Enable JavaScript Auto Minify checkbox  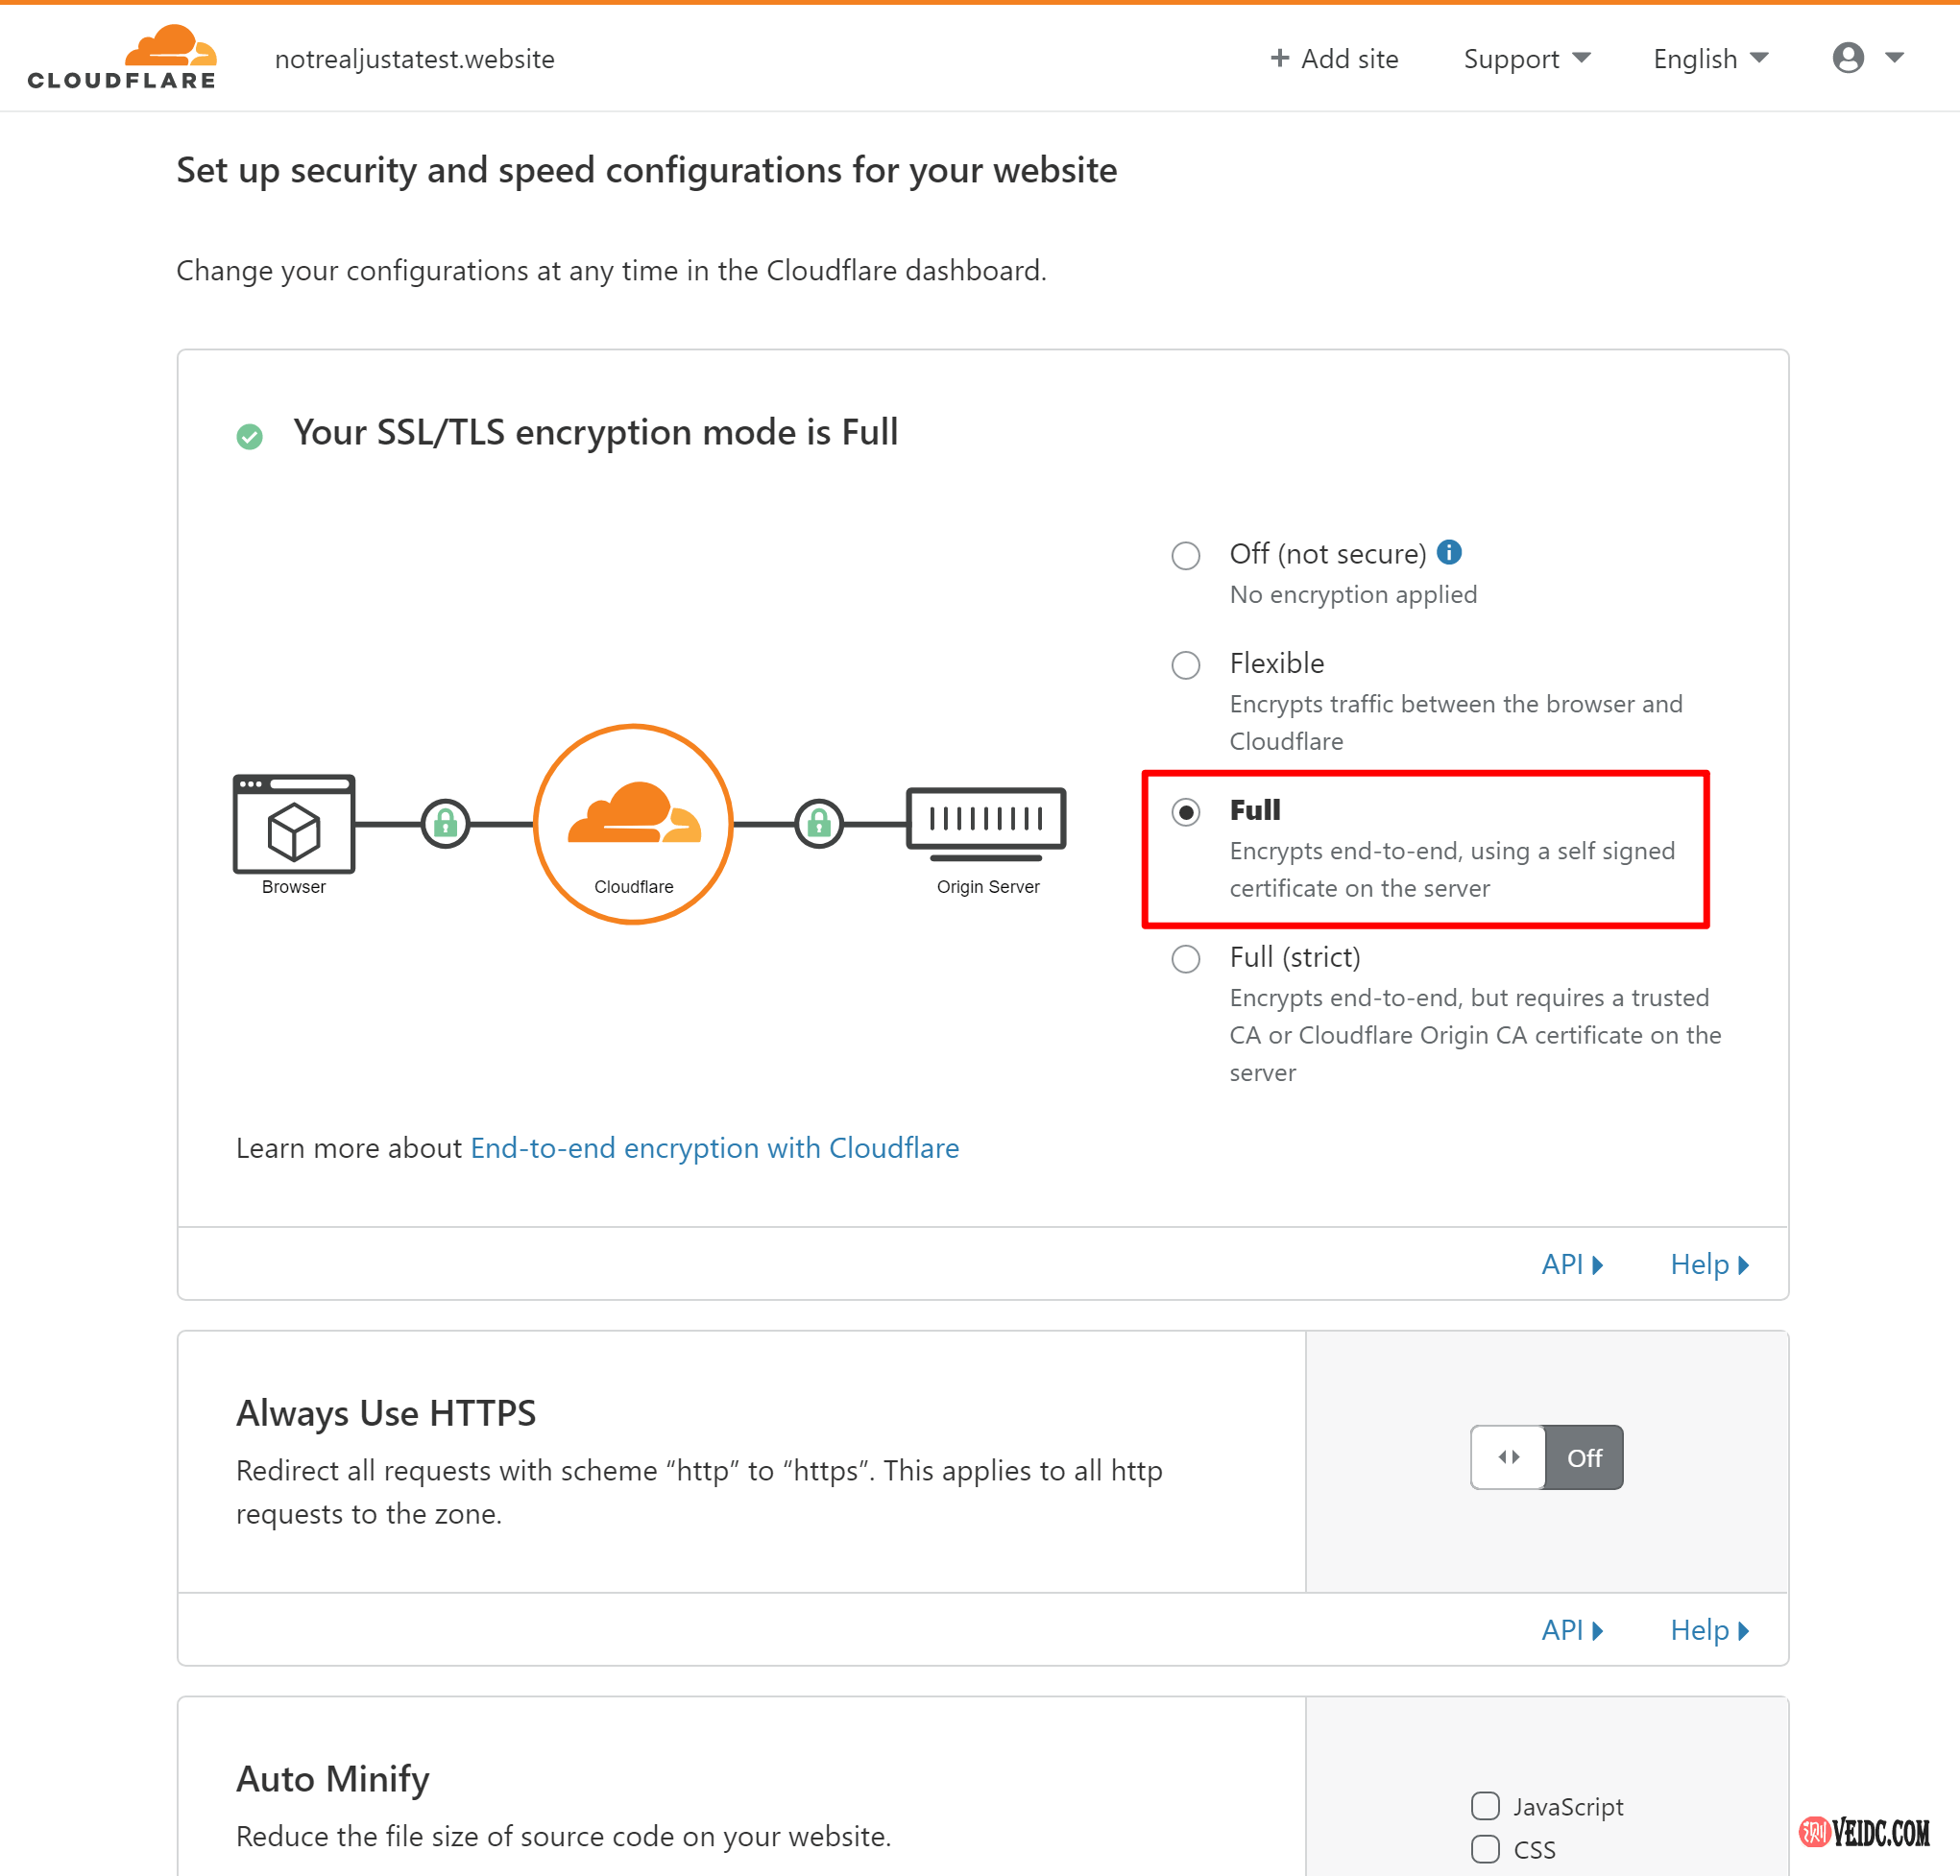(1485, 1806)
